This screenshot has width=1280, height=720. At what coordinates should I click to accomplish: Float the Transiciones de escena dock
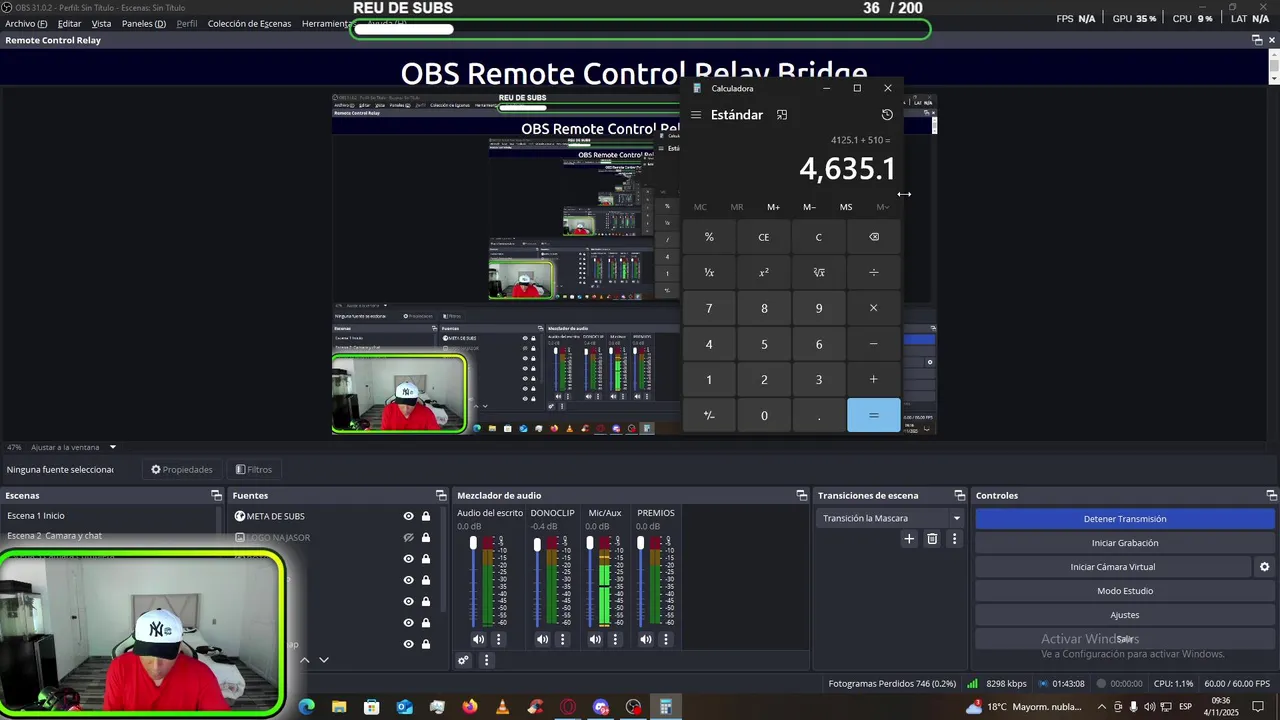(959, 495)
